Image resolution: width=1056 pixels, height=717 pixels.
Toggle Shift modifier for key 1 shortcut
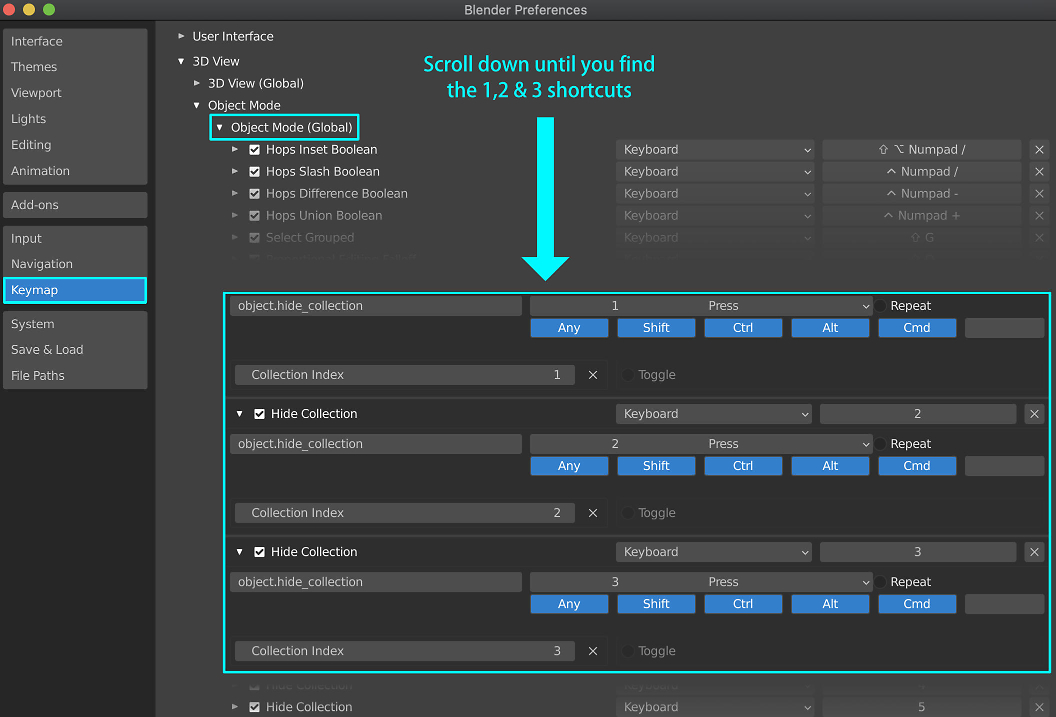(656, 328)
